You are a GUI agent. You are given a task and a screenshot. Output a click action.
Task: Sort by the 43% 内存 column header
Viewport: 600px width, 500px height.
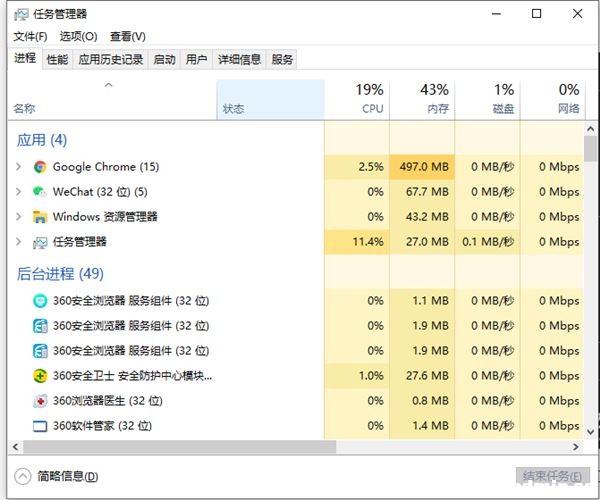[422, 100]
